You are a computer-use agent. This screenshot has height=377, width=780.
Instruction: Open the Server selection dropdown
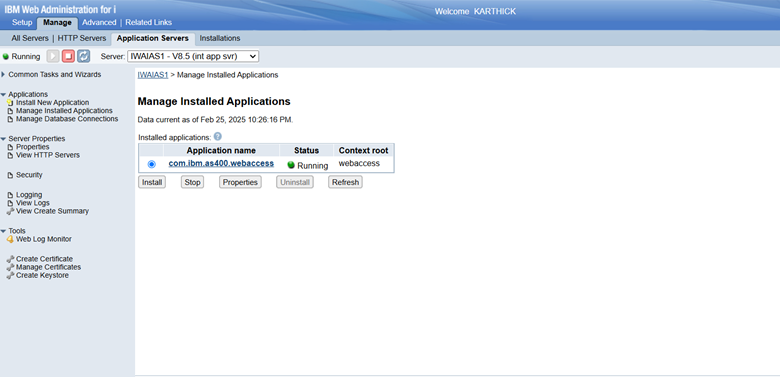193,56
